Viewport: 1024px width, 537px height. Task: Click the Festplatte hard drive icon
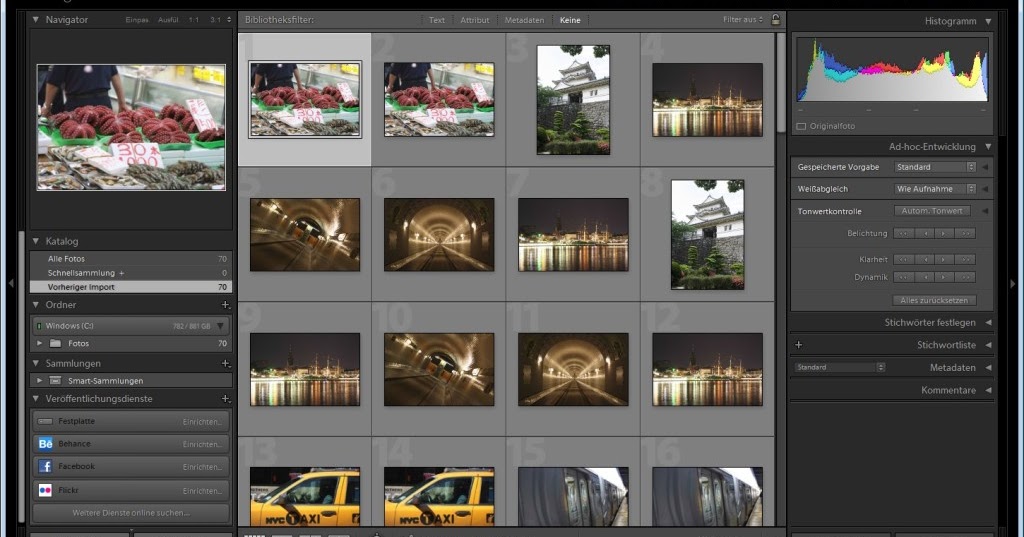(45, 421)
